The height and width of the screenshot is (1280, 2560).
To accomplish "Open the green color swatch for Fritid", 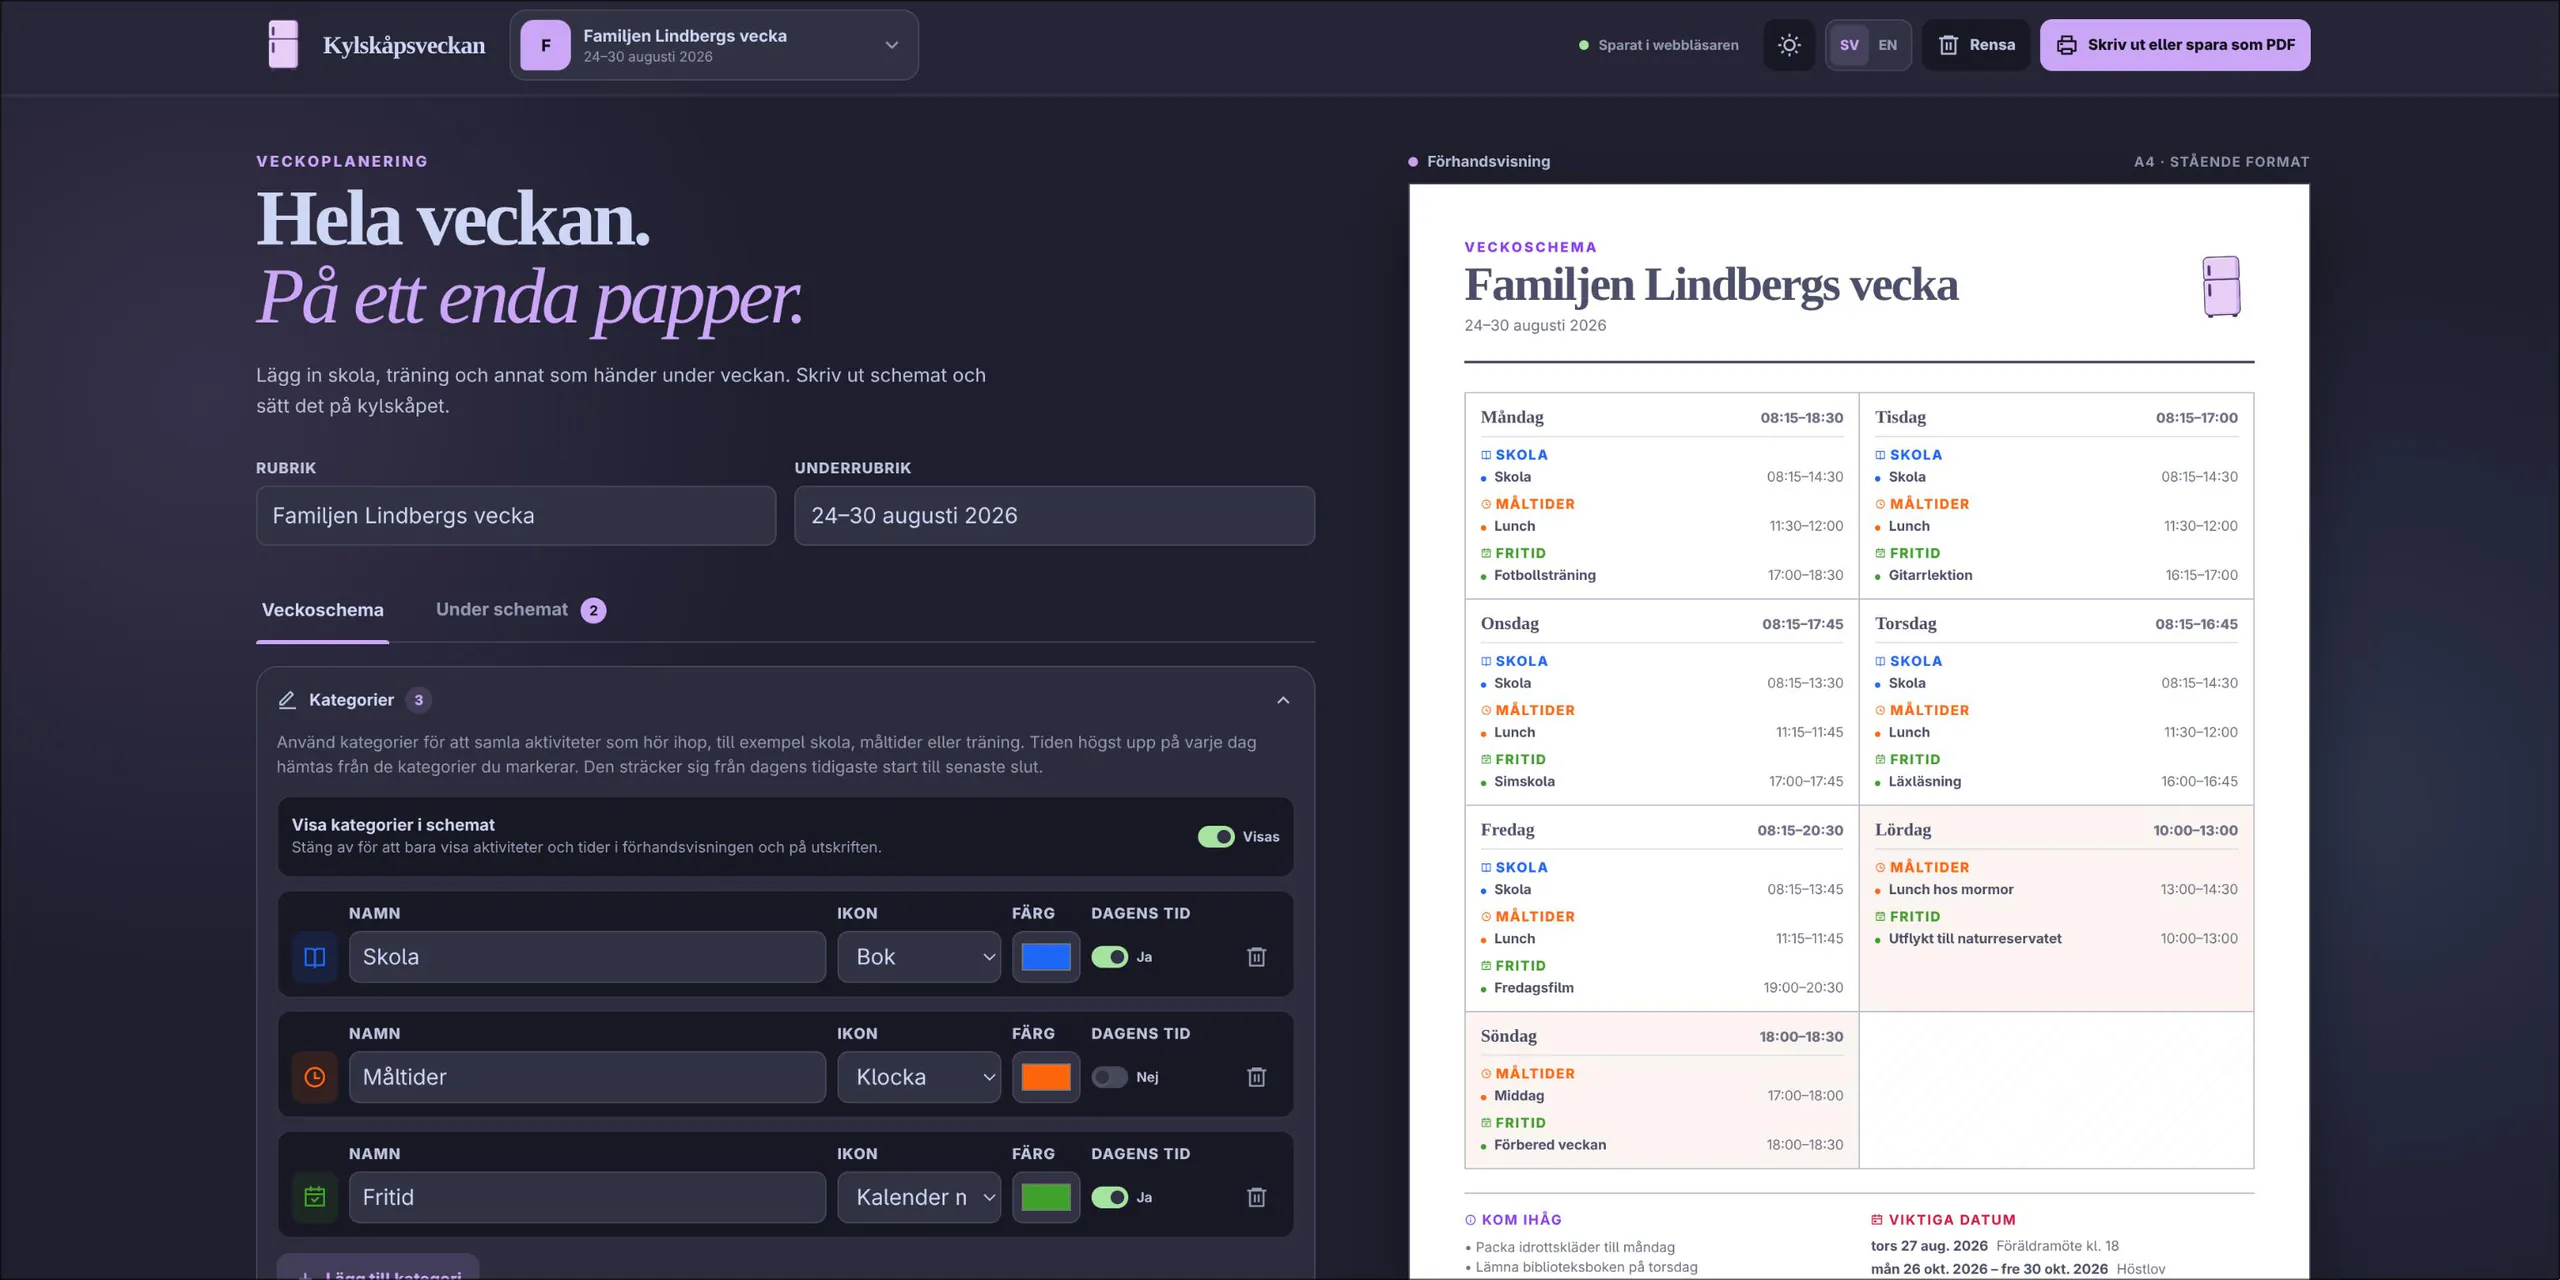I will click(1046, 1197).
